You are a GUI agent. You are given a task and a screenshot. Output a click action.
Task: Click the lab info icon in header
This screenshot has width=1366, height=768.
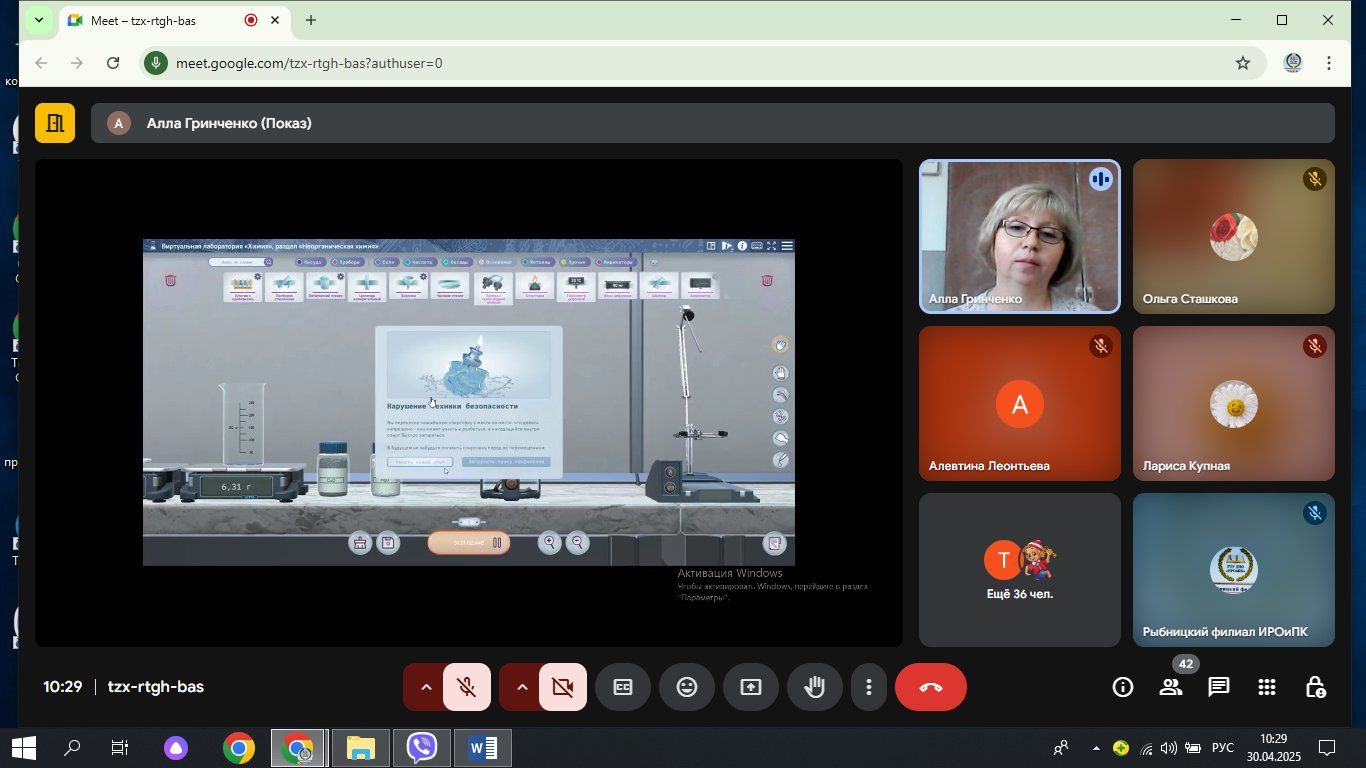pyautogui.click(x=741, y=246)
